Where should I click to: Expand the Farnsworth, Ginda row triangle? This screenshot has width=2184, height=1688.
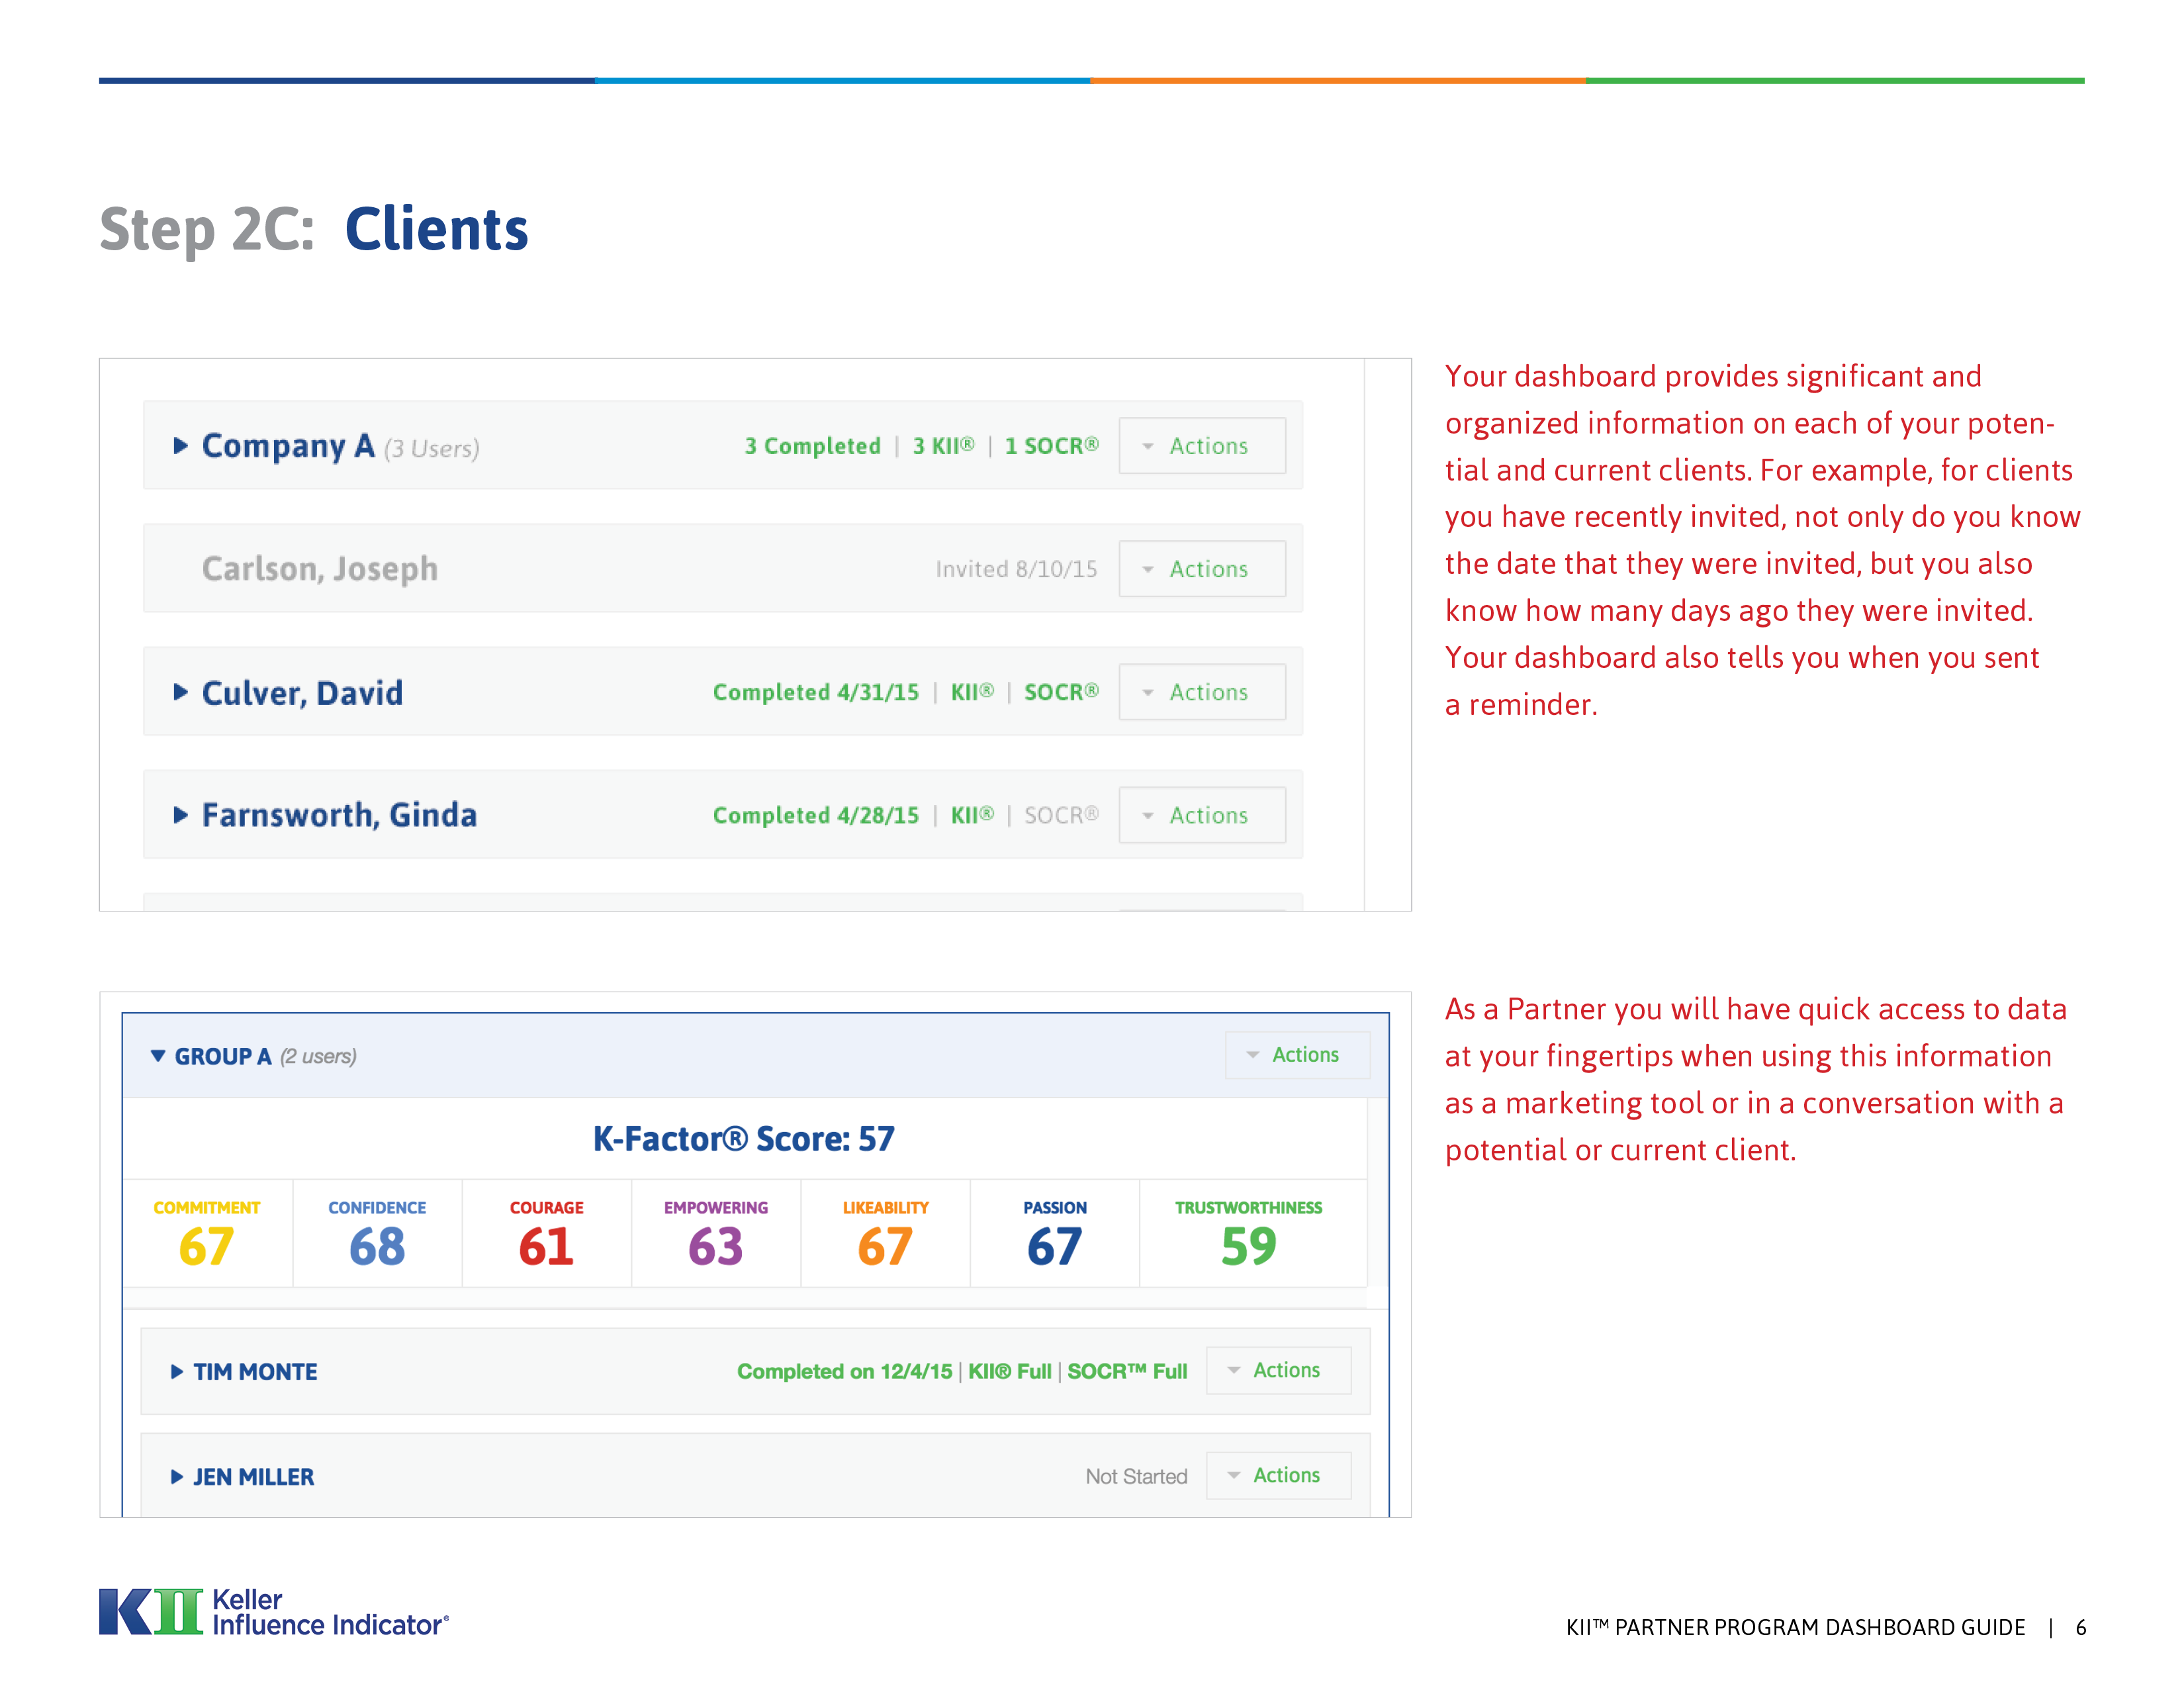pos(180,815)
